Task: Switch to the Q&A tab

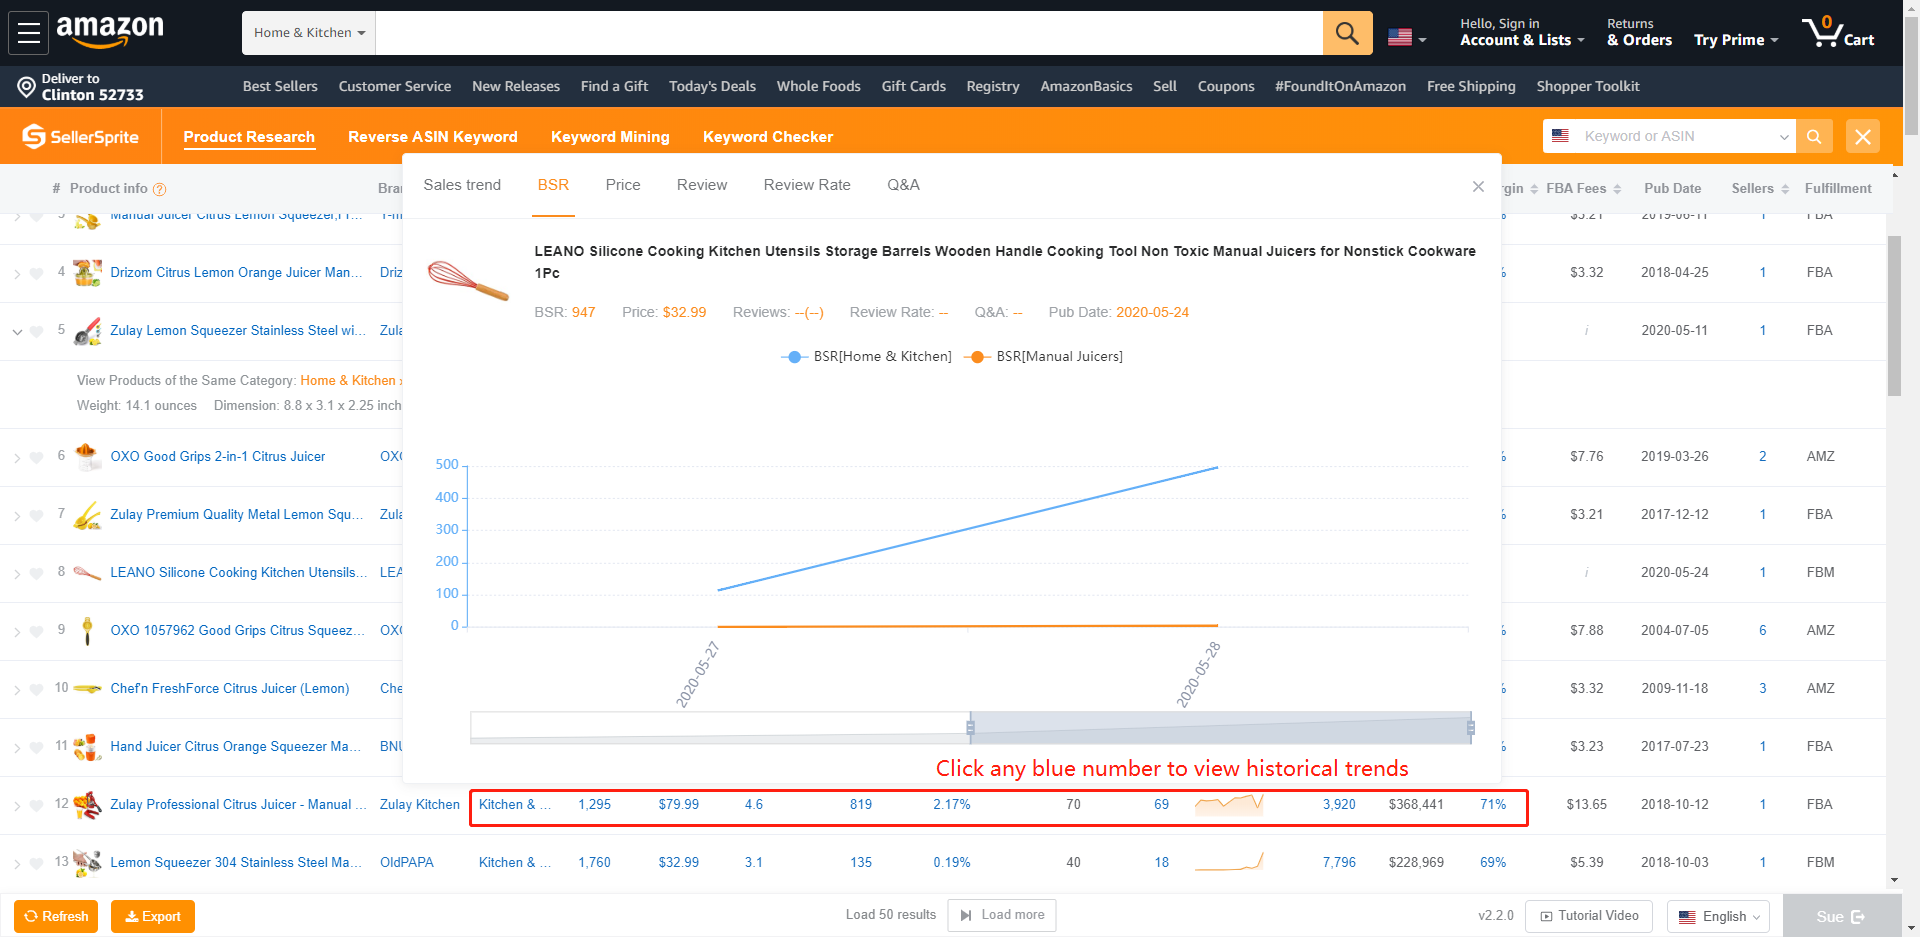Action: tap(904, 185)
